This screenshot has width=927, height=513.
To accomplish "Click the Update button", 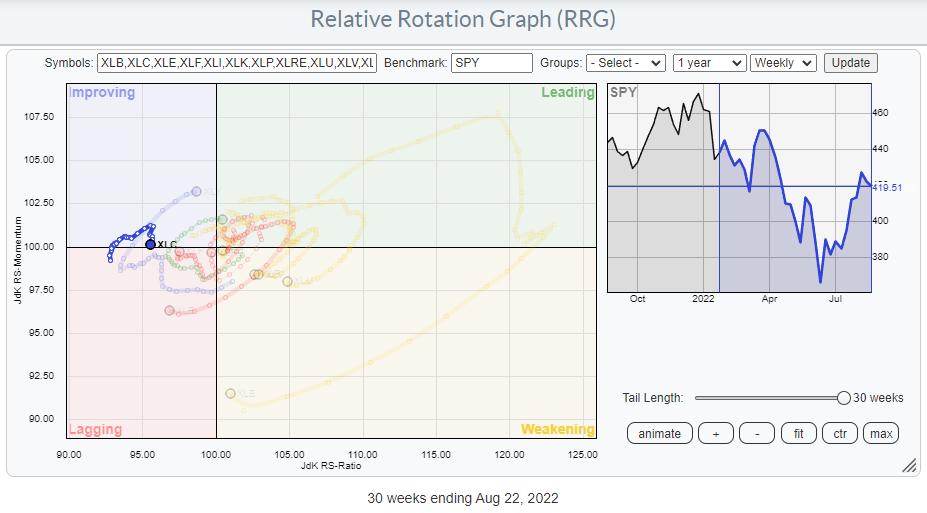I will [x=850, y=63].
